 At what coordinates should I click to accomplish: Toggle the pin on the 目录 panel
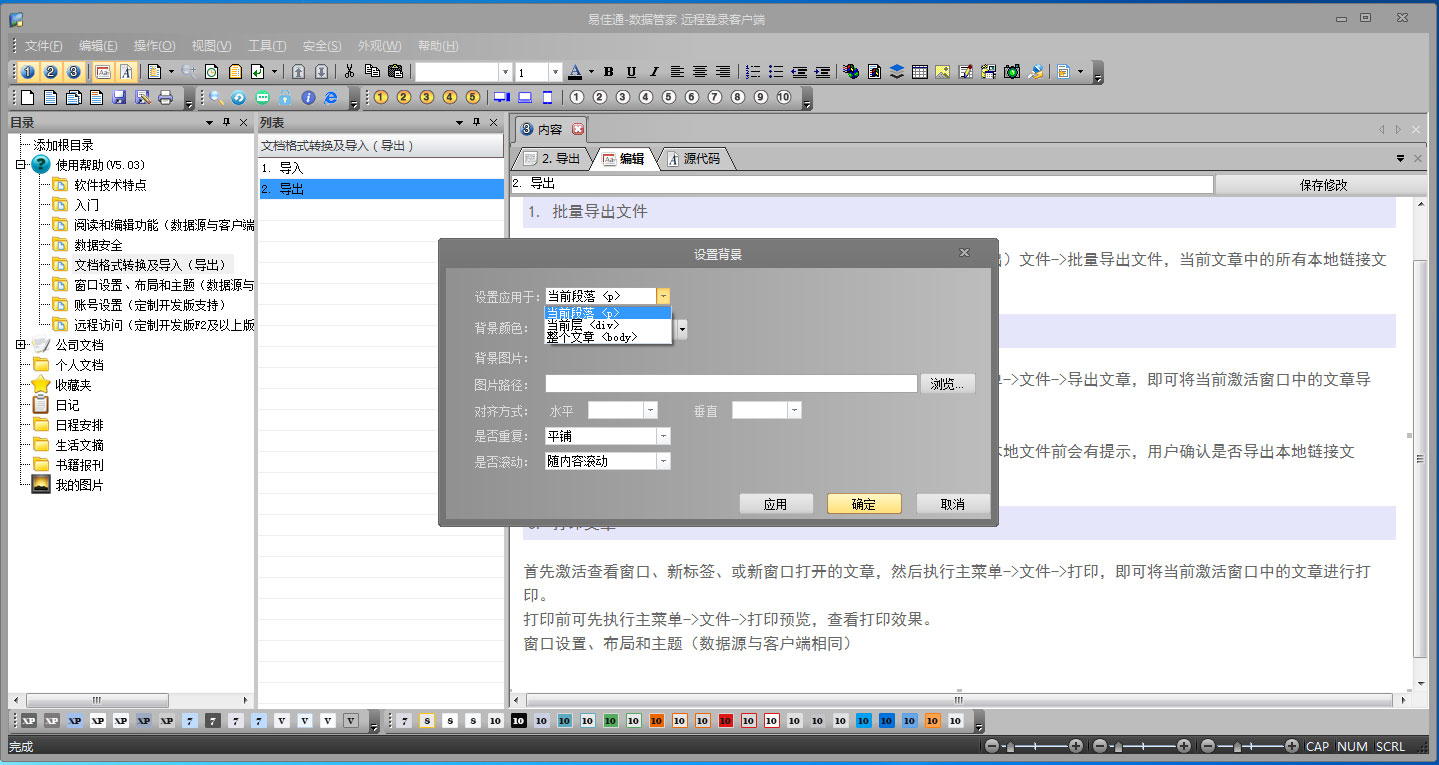click(226, 123)
